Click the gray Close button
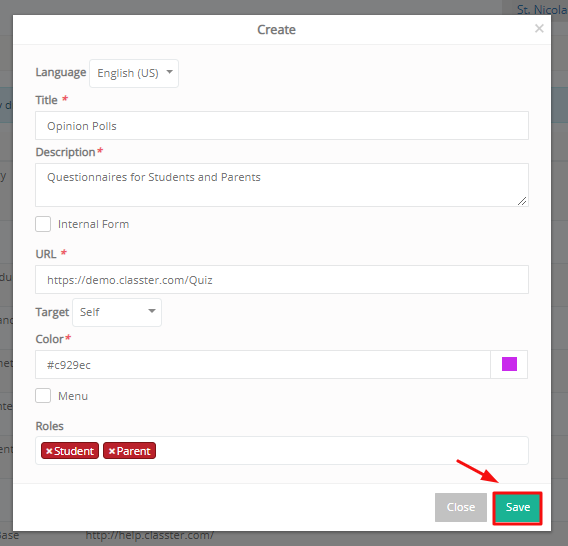Viewport: 568px width, 546px height. click(460, 507)
